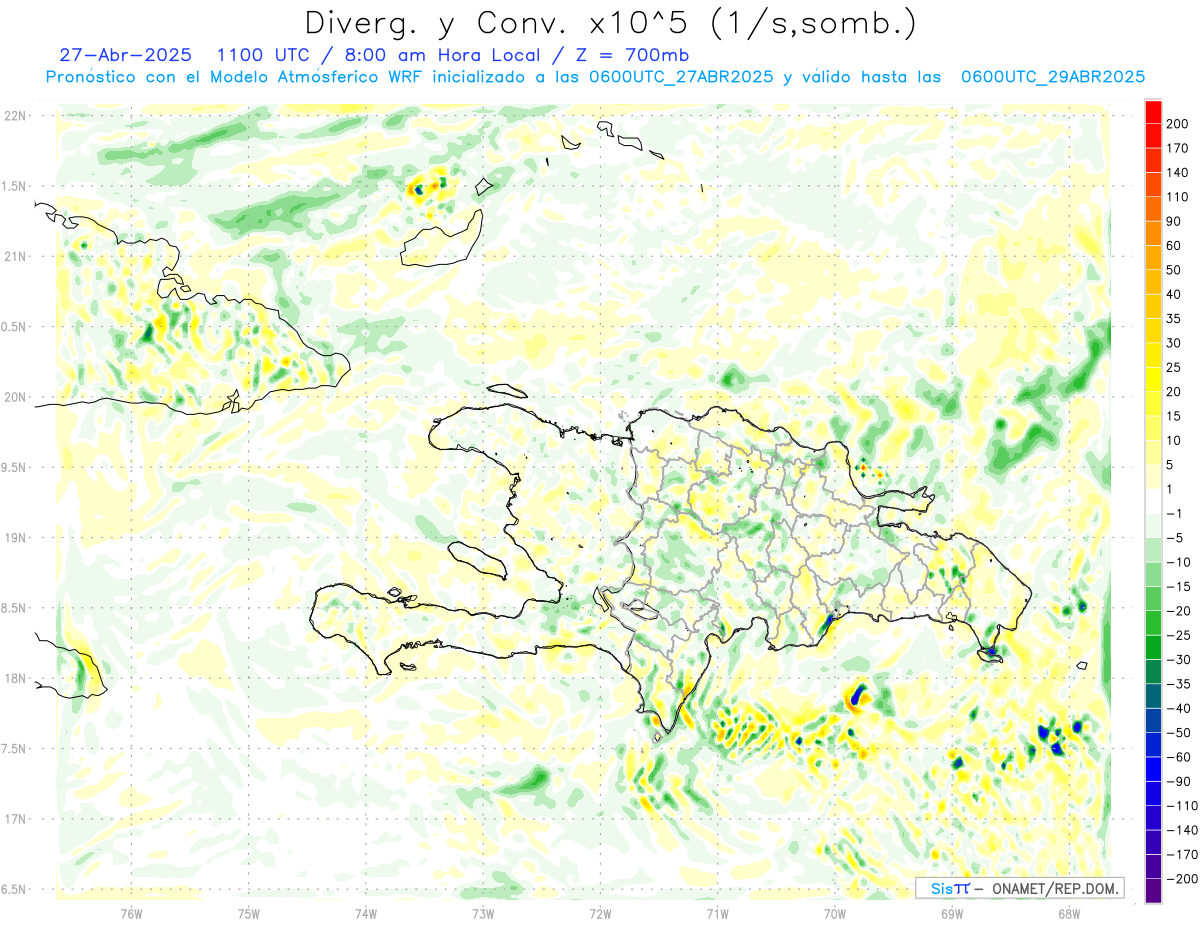Click the '-200' colorbar label
Viewport: 1200px width, 927px height.
[1180, 879]
